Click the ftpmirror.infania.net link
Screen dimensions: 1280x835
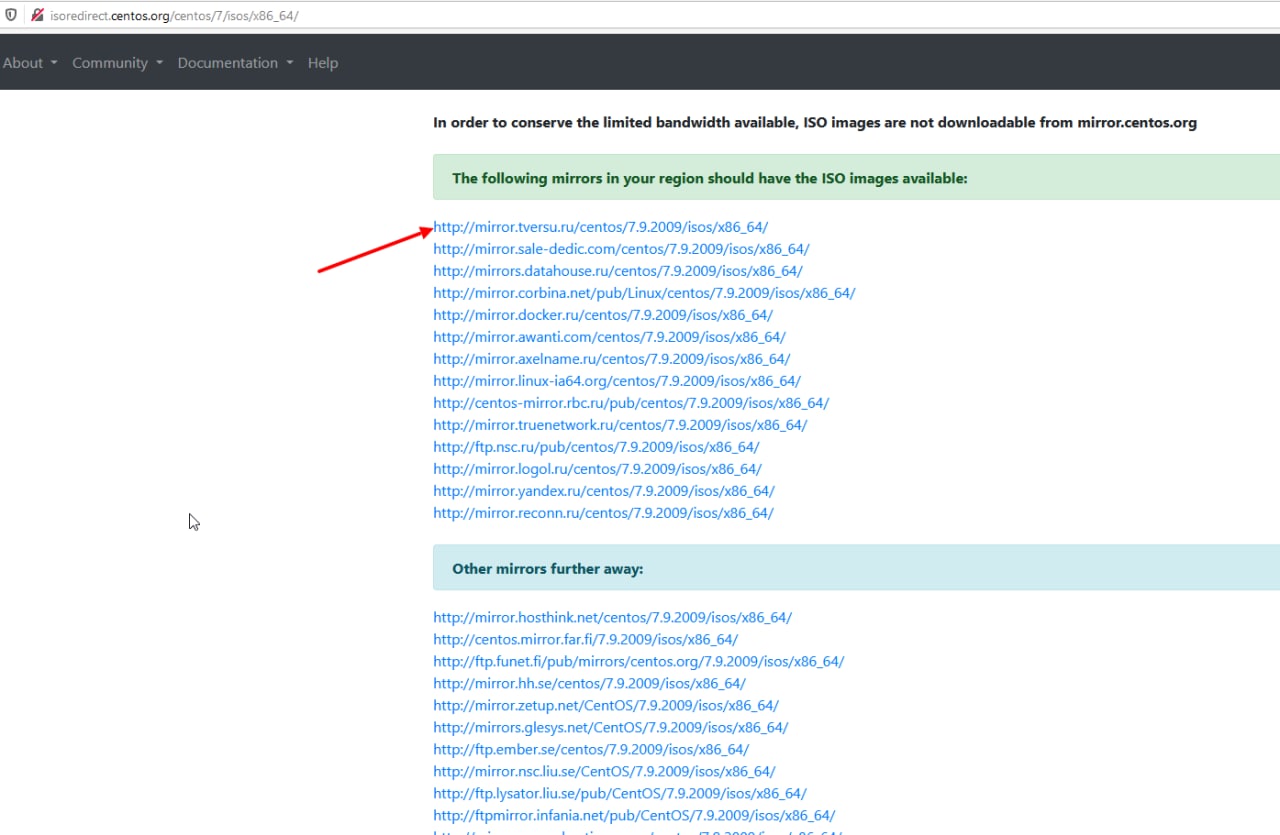pos(634,816)
